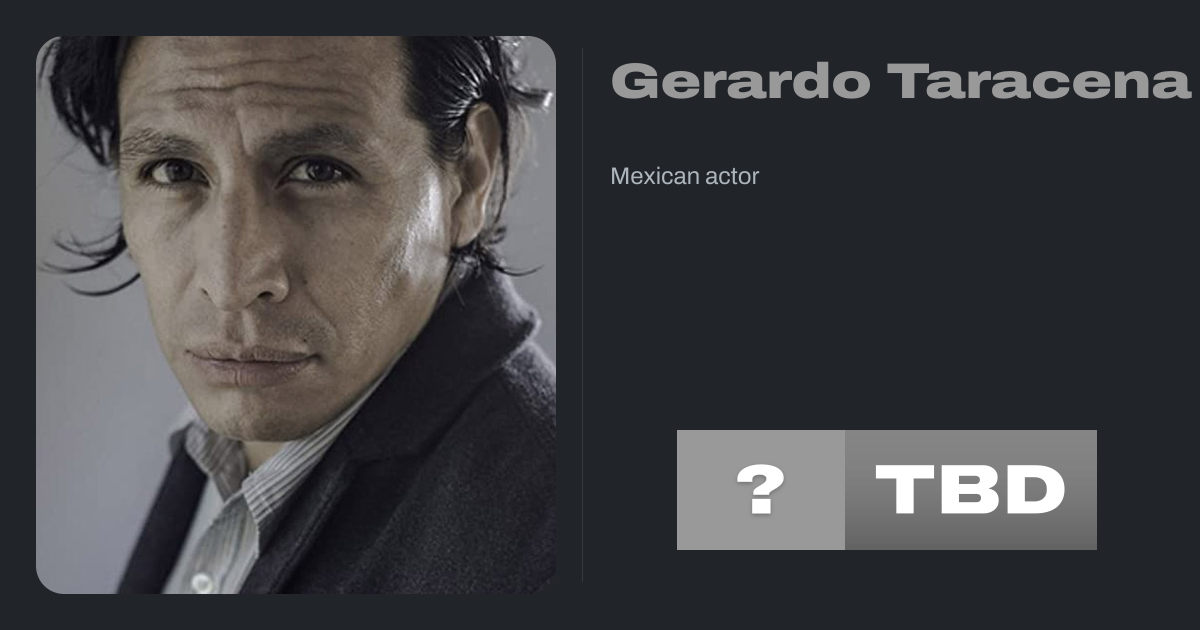Click the dark gray box behind TBD

(971, 490)
